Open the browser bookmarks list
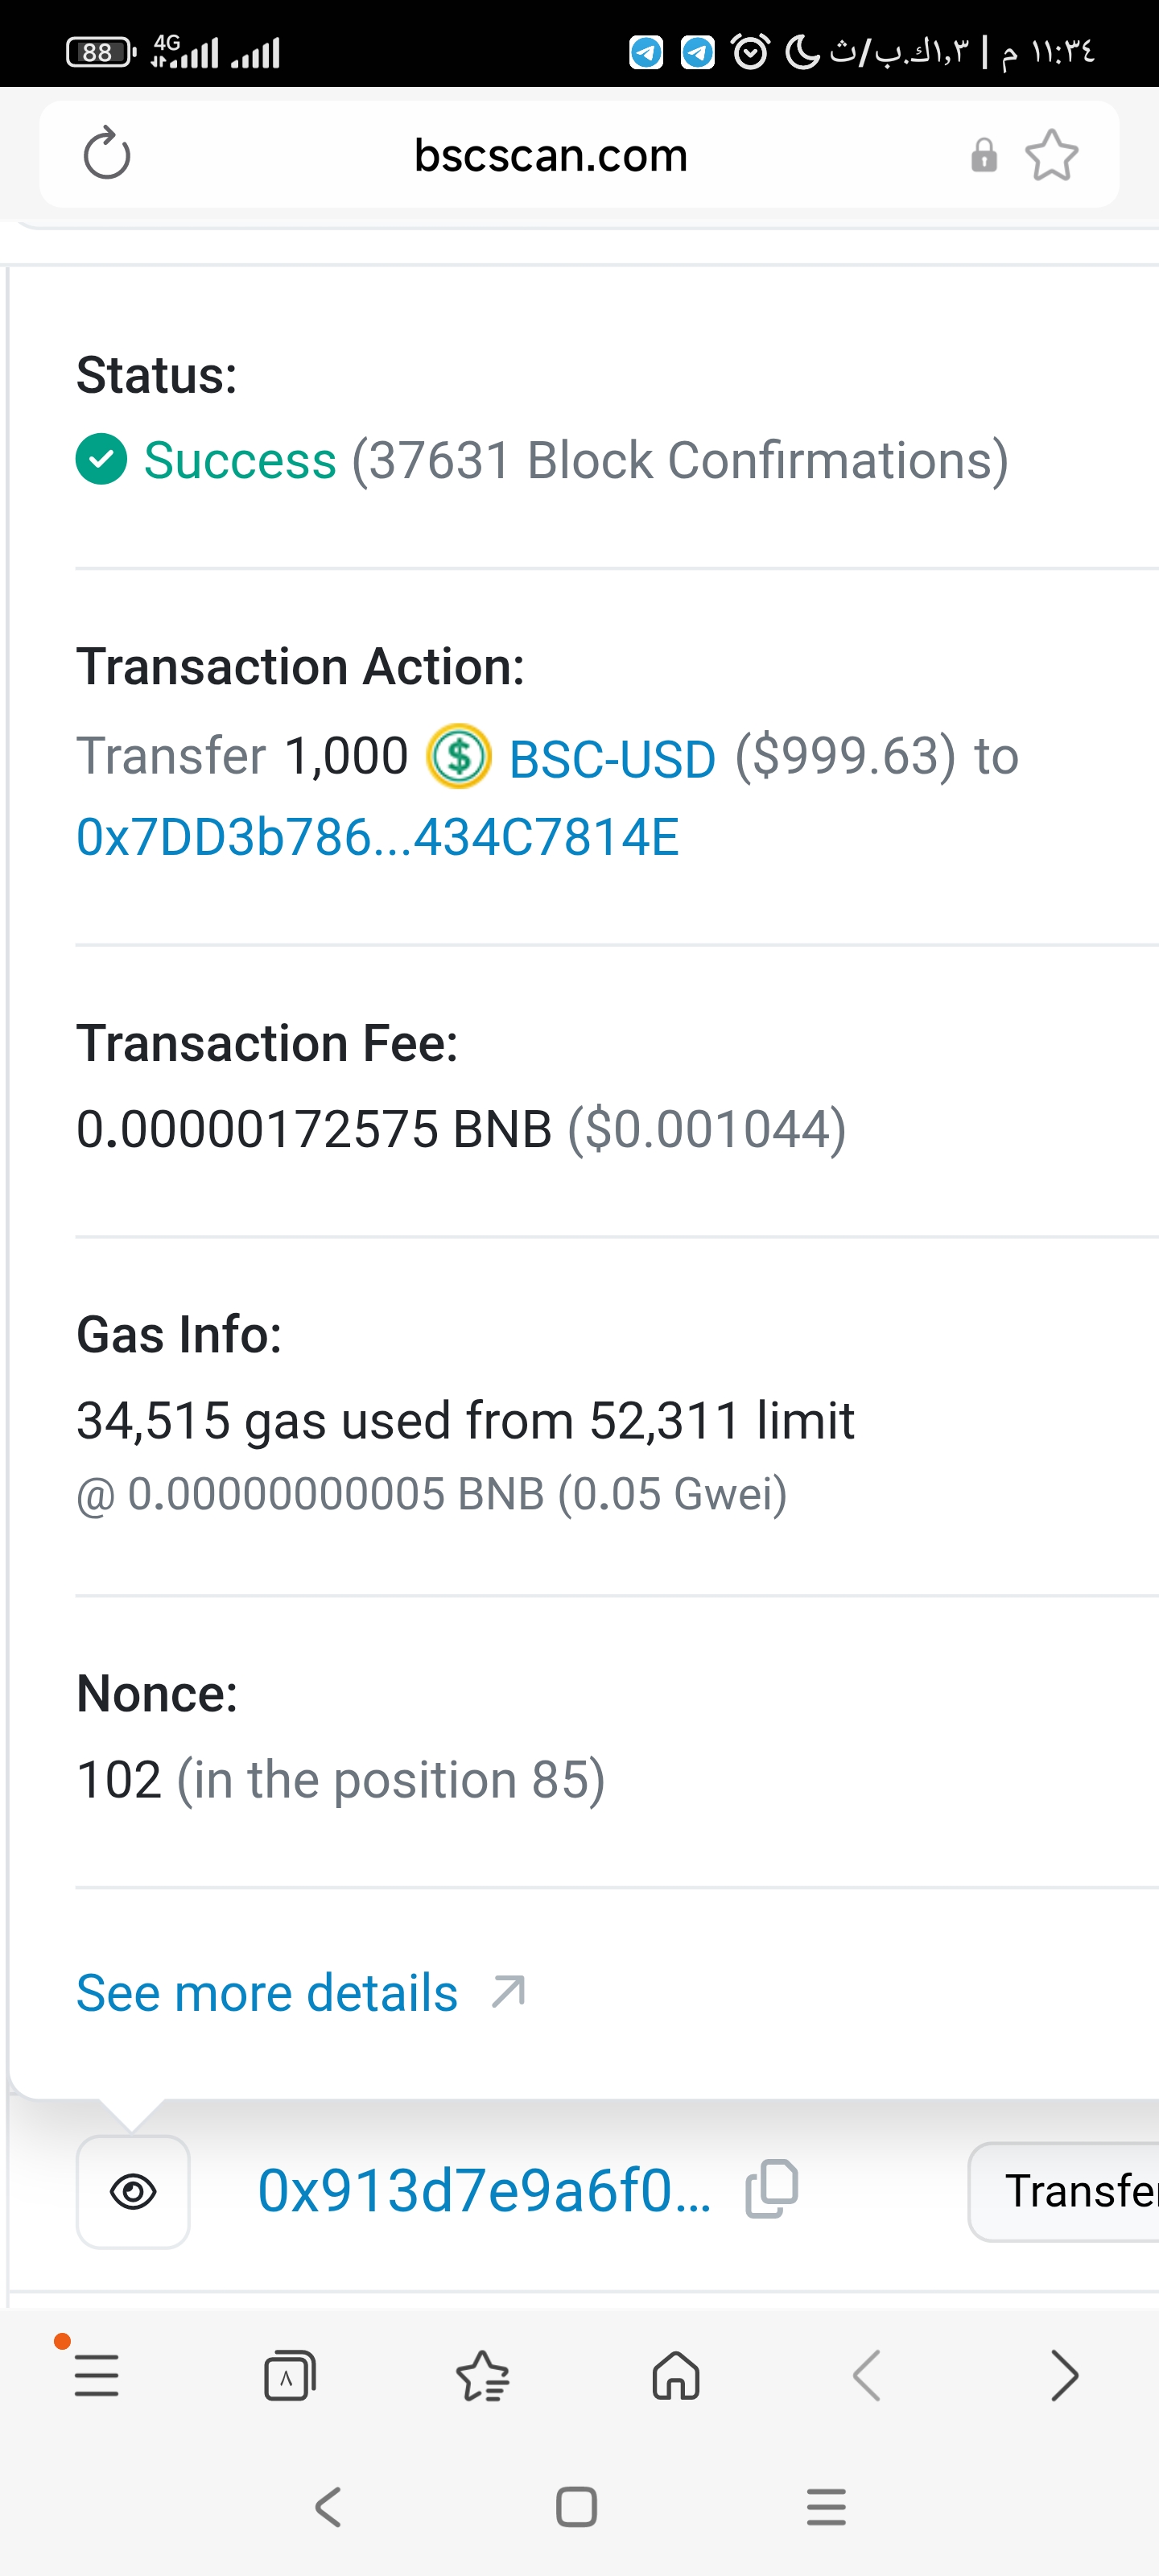 (x=483, y=2375)
